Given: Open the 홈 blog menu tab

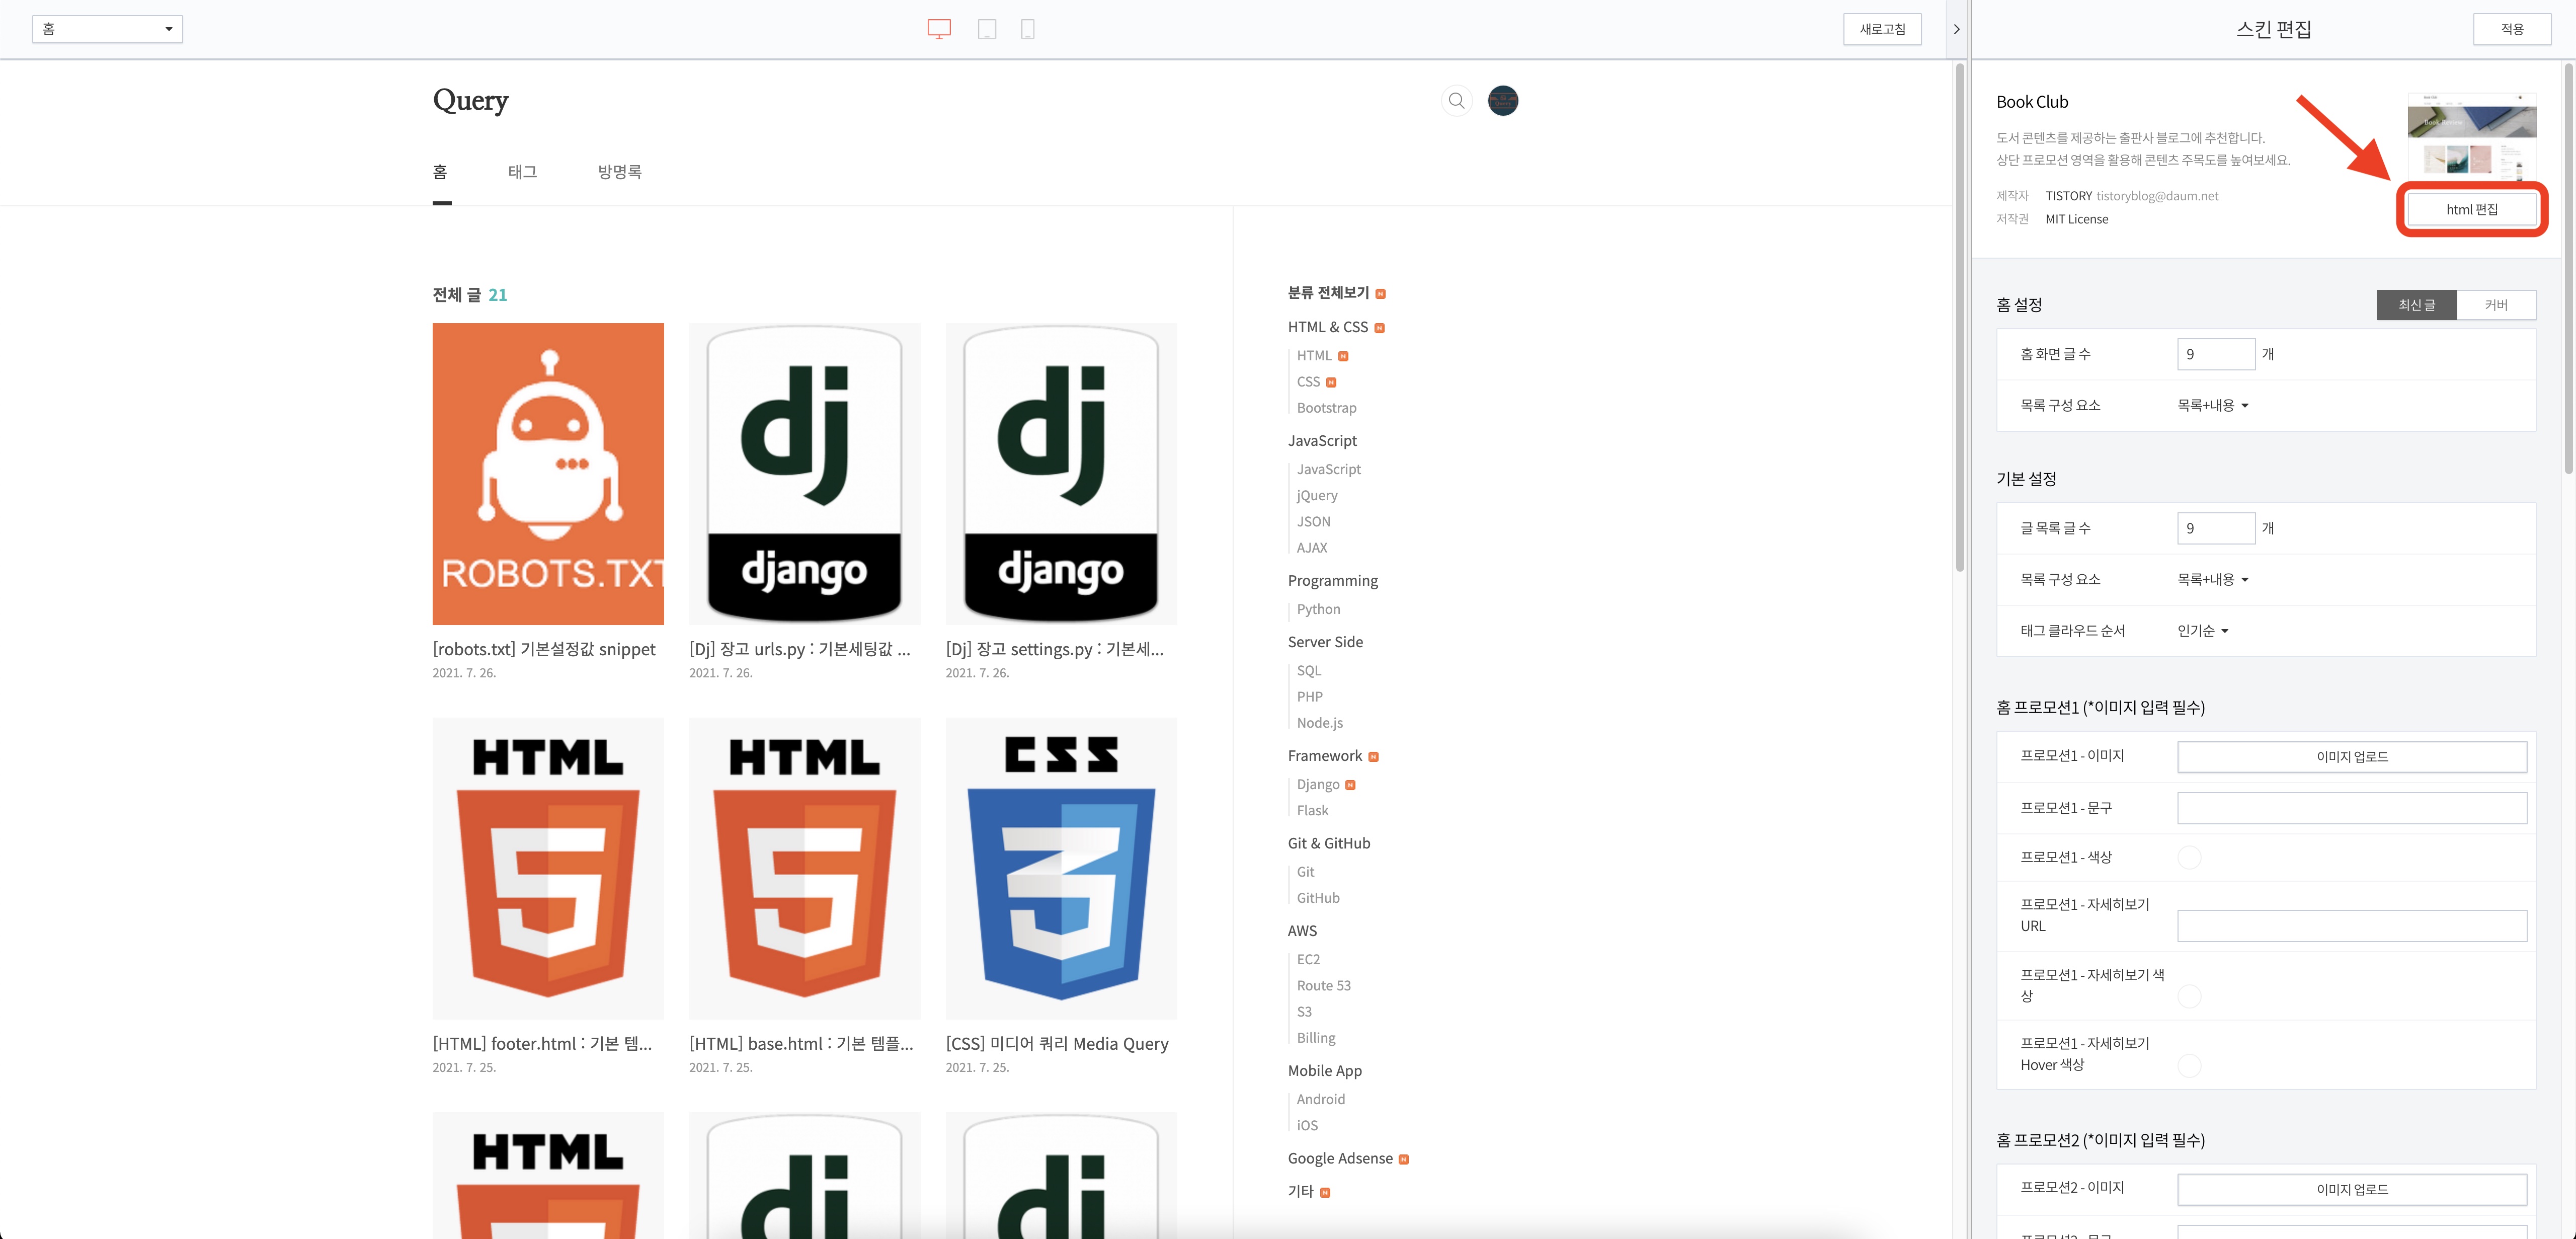Looking at the screenshot, I should [x=440, y=172].
